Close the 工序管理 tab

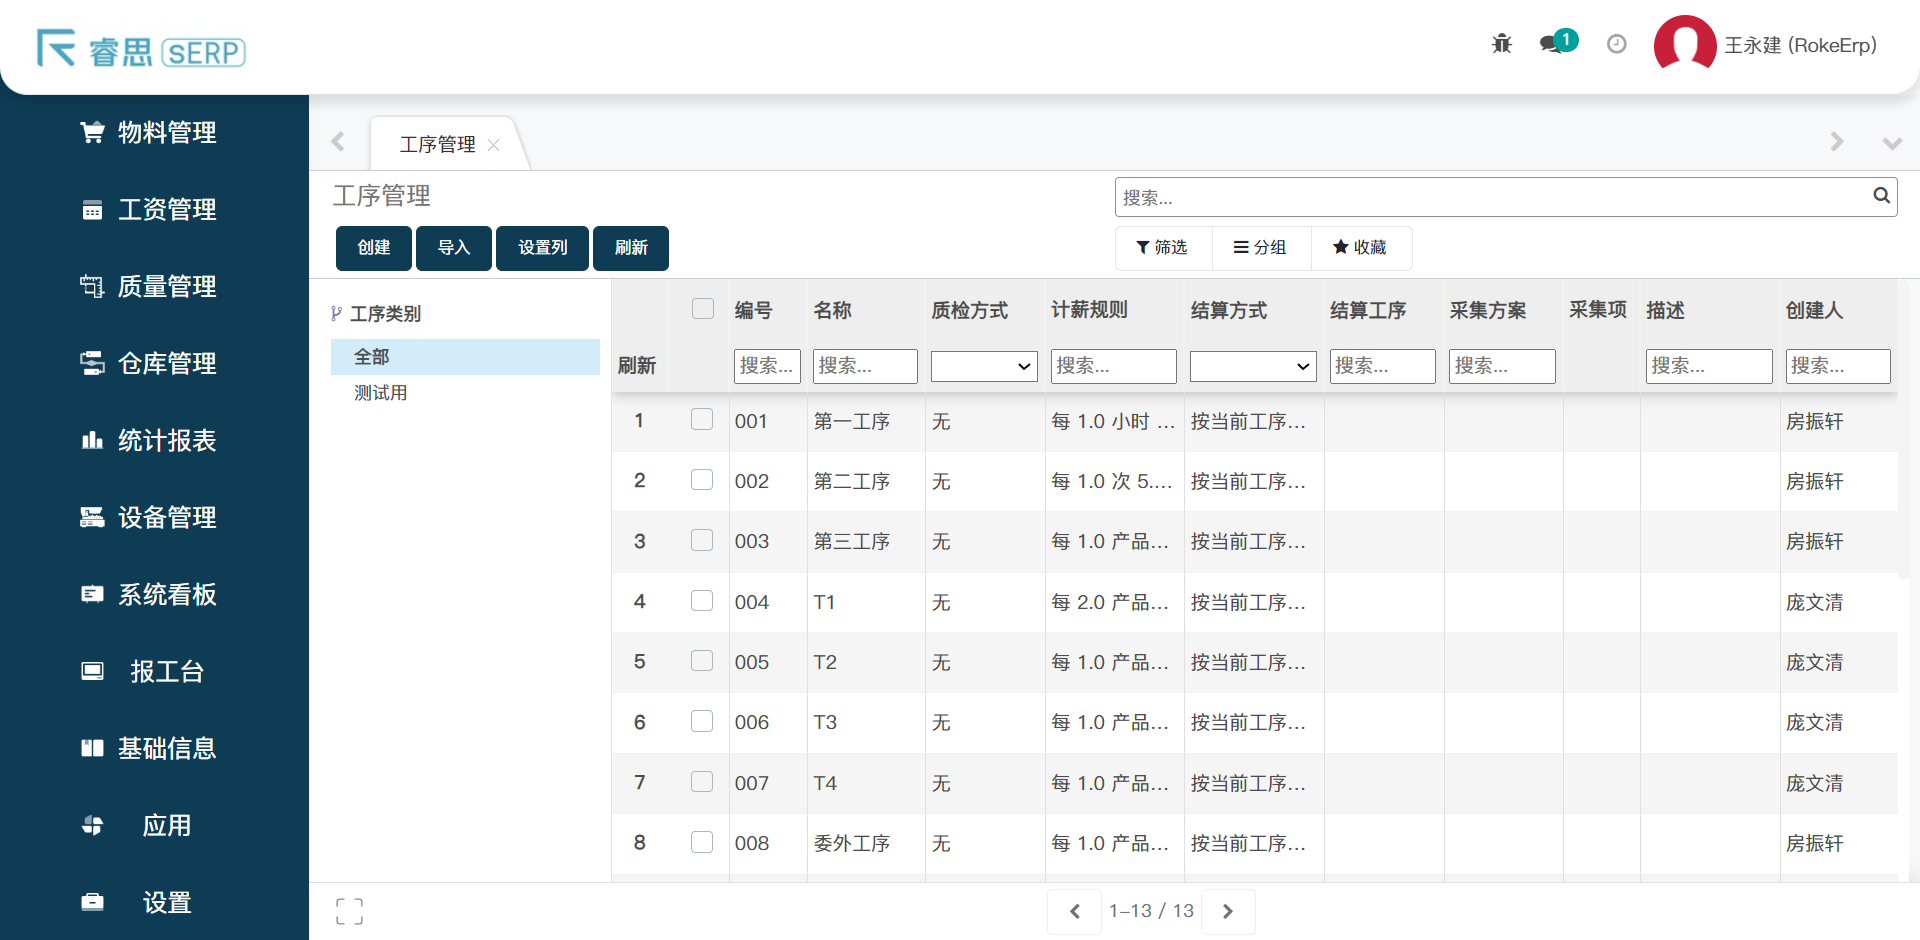(494, 145)
